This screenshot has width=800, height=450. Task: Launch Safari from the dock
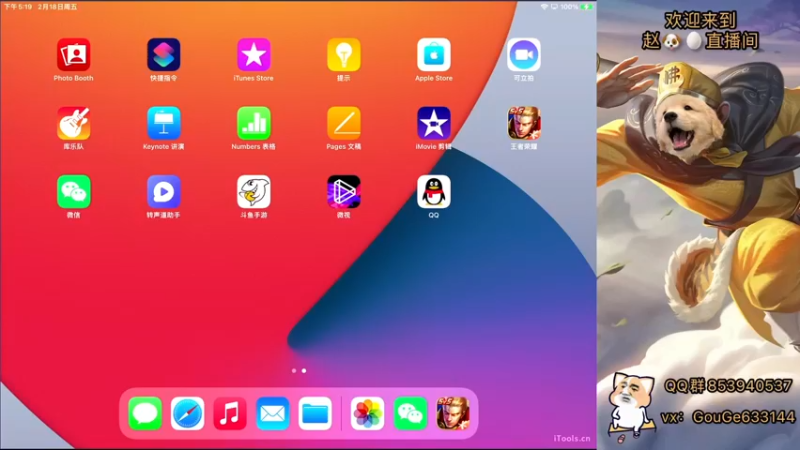coord(187,413)
